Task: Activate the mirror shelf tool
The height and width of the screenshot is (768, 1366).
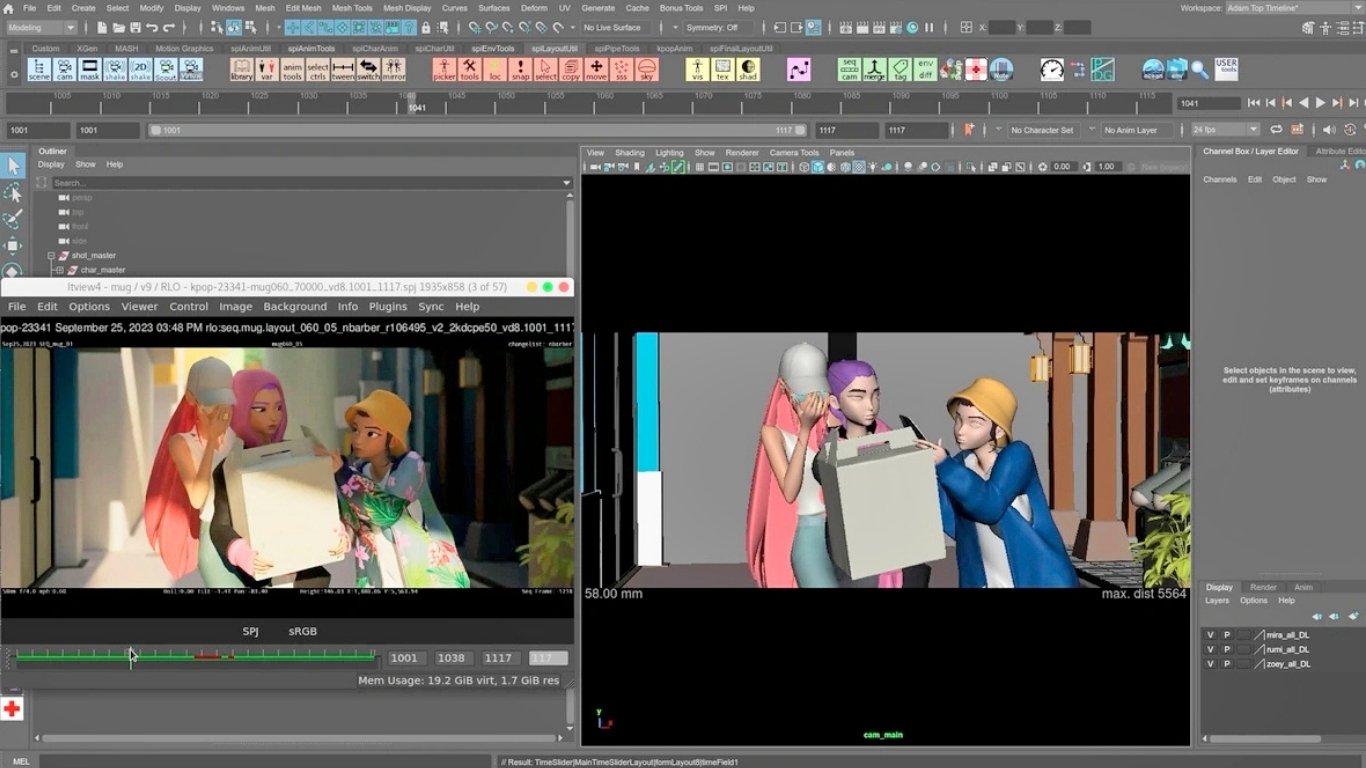Action: pos(394,70)
